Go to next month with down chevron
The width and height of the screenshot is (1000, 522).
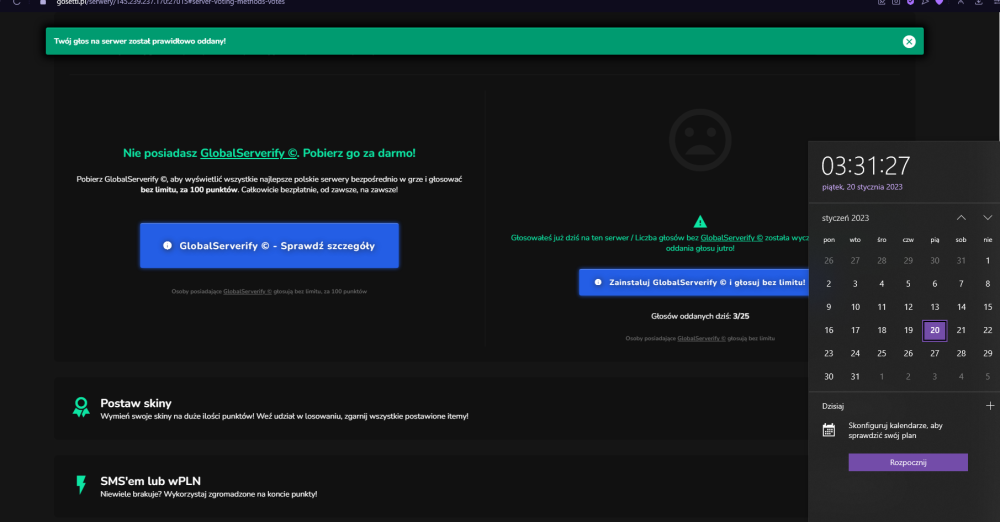pyautogui.click(x=987, y=218)
